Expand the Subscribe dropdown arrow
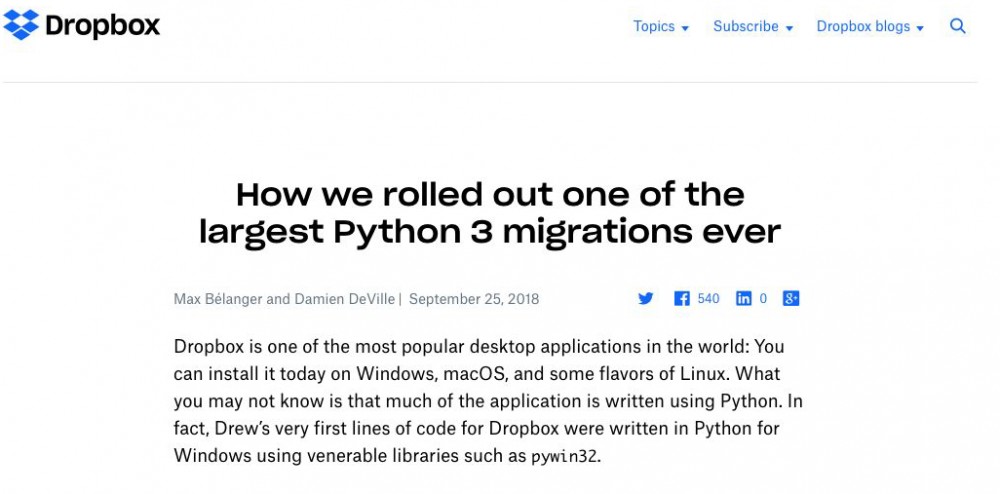The height and width of the screenshot is (494, 1000). pos(789,28)
